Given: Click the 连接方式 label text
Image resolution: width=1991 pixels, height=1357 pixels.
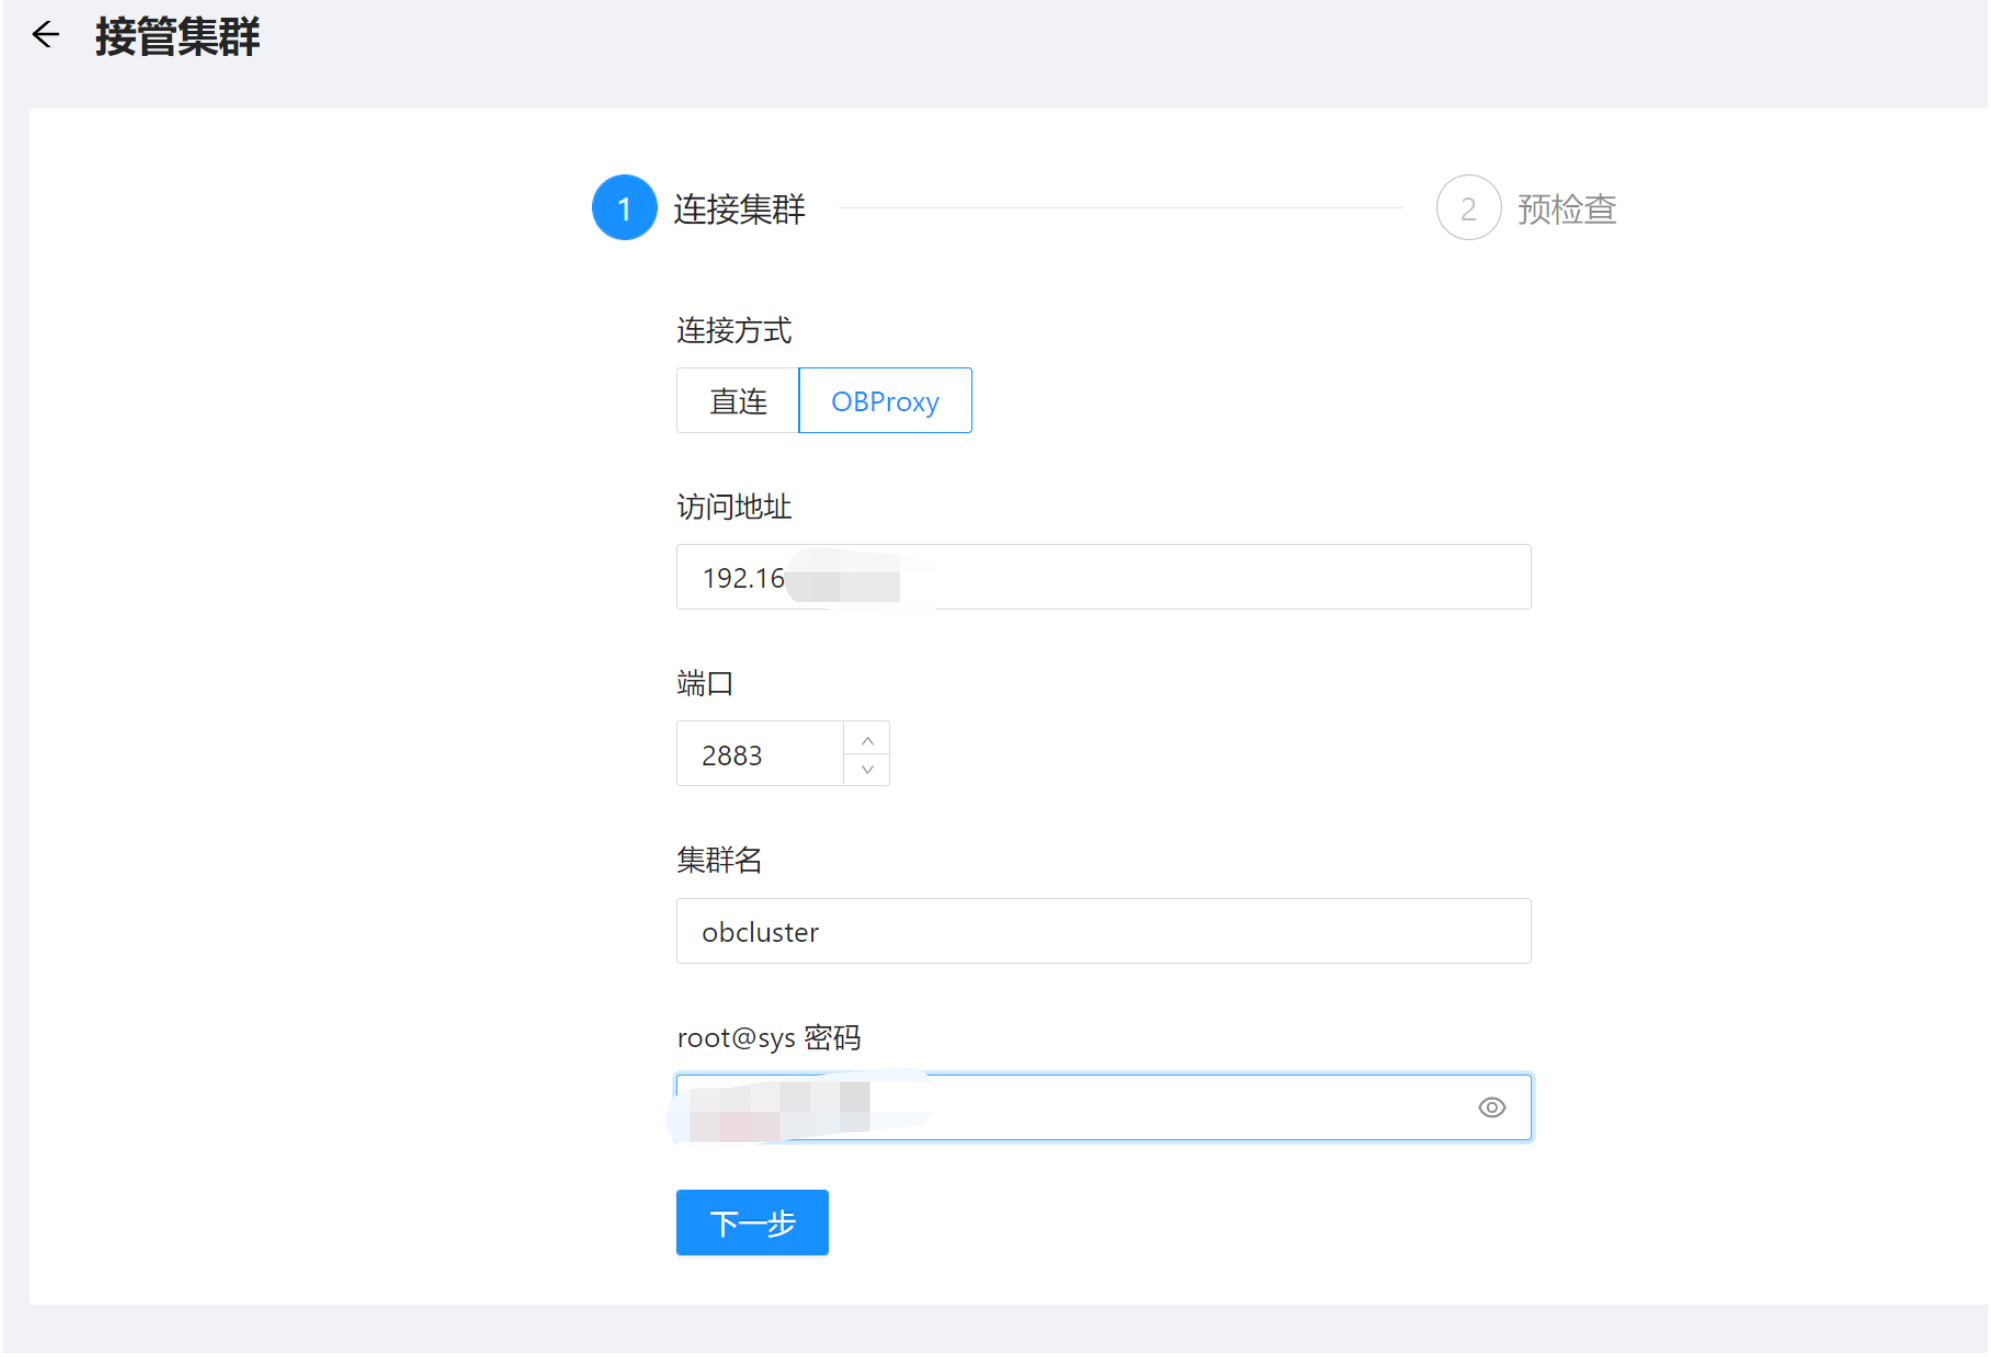Looking at the screenshot, I should (734, 330).
